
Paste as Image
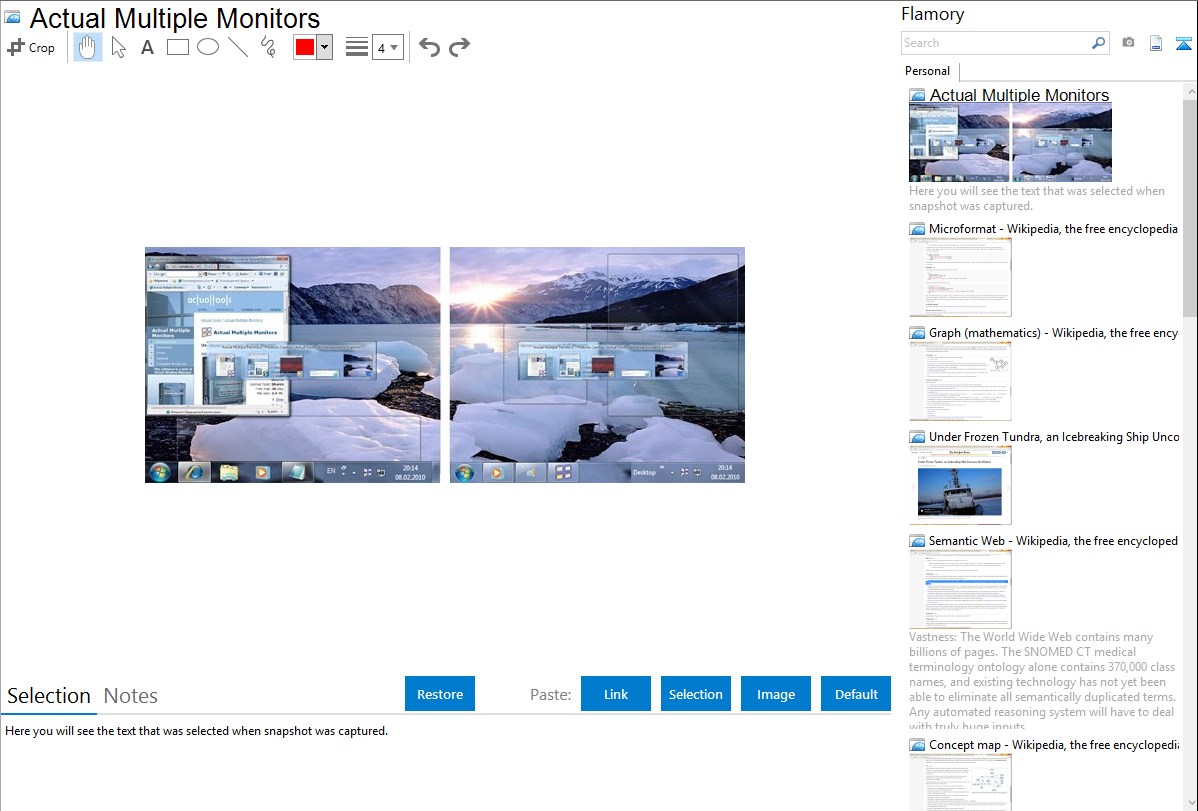click(x=775, y=694)
